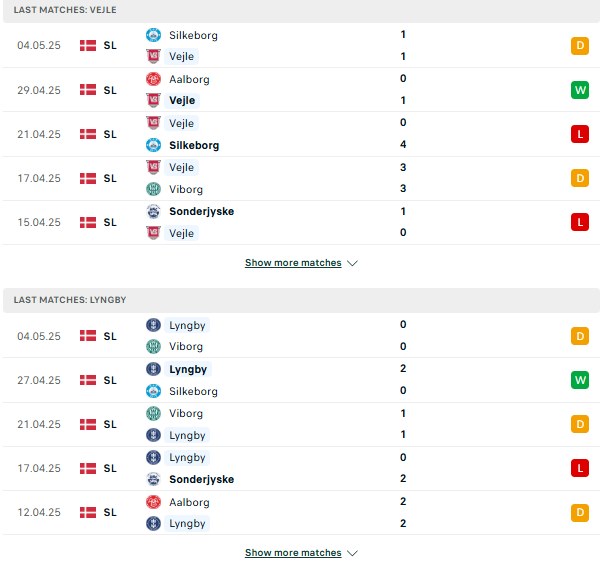This screenshot has width=601, height=568.
Task: Open the Sonderjyske team link in Lyngby 17.04.25 match
Action: coord(202,479)
